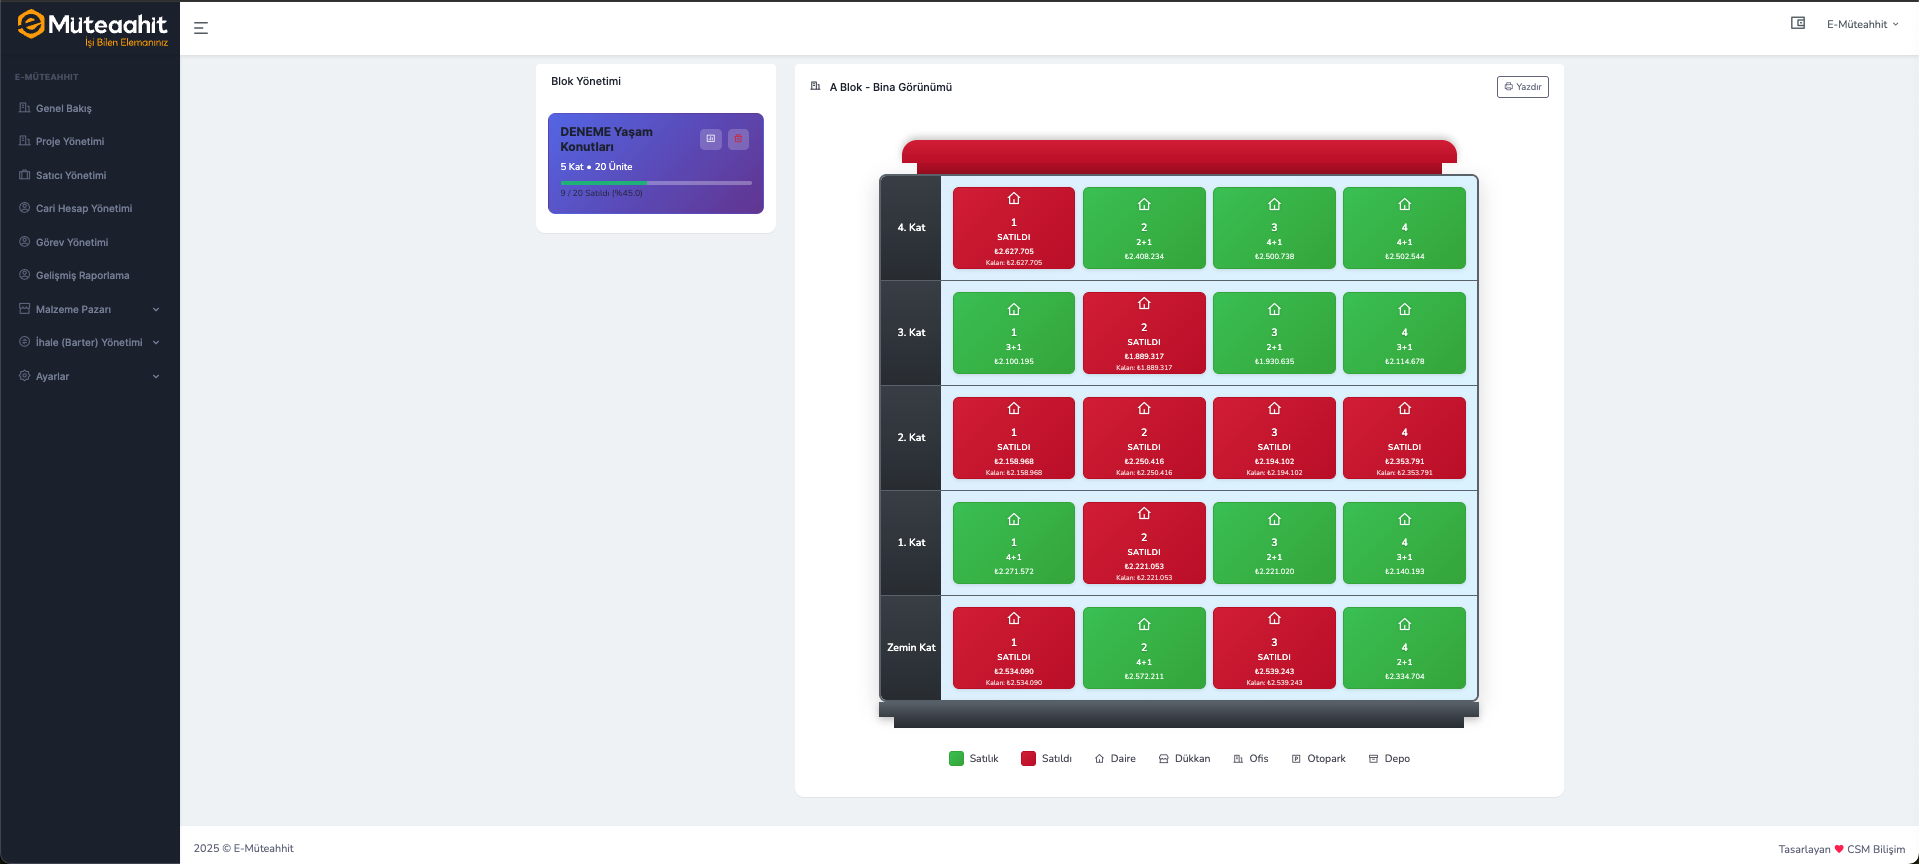Click the Görev Yönetimi sidebar icon
The image size is (1919, 864).
(25, 242)
